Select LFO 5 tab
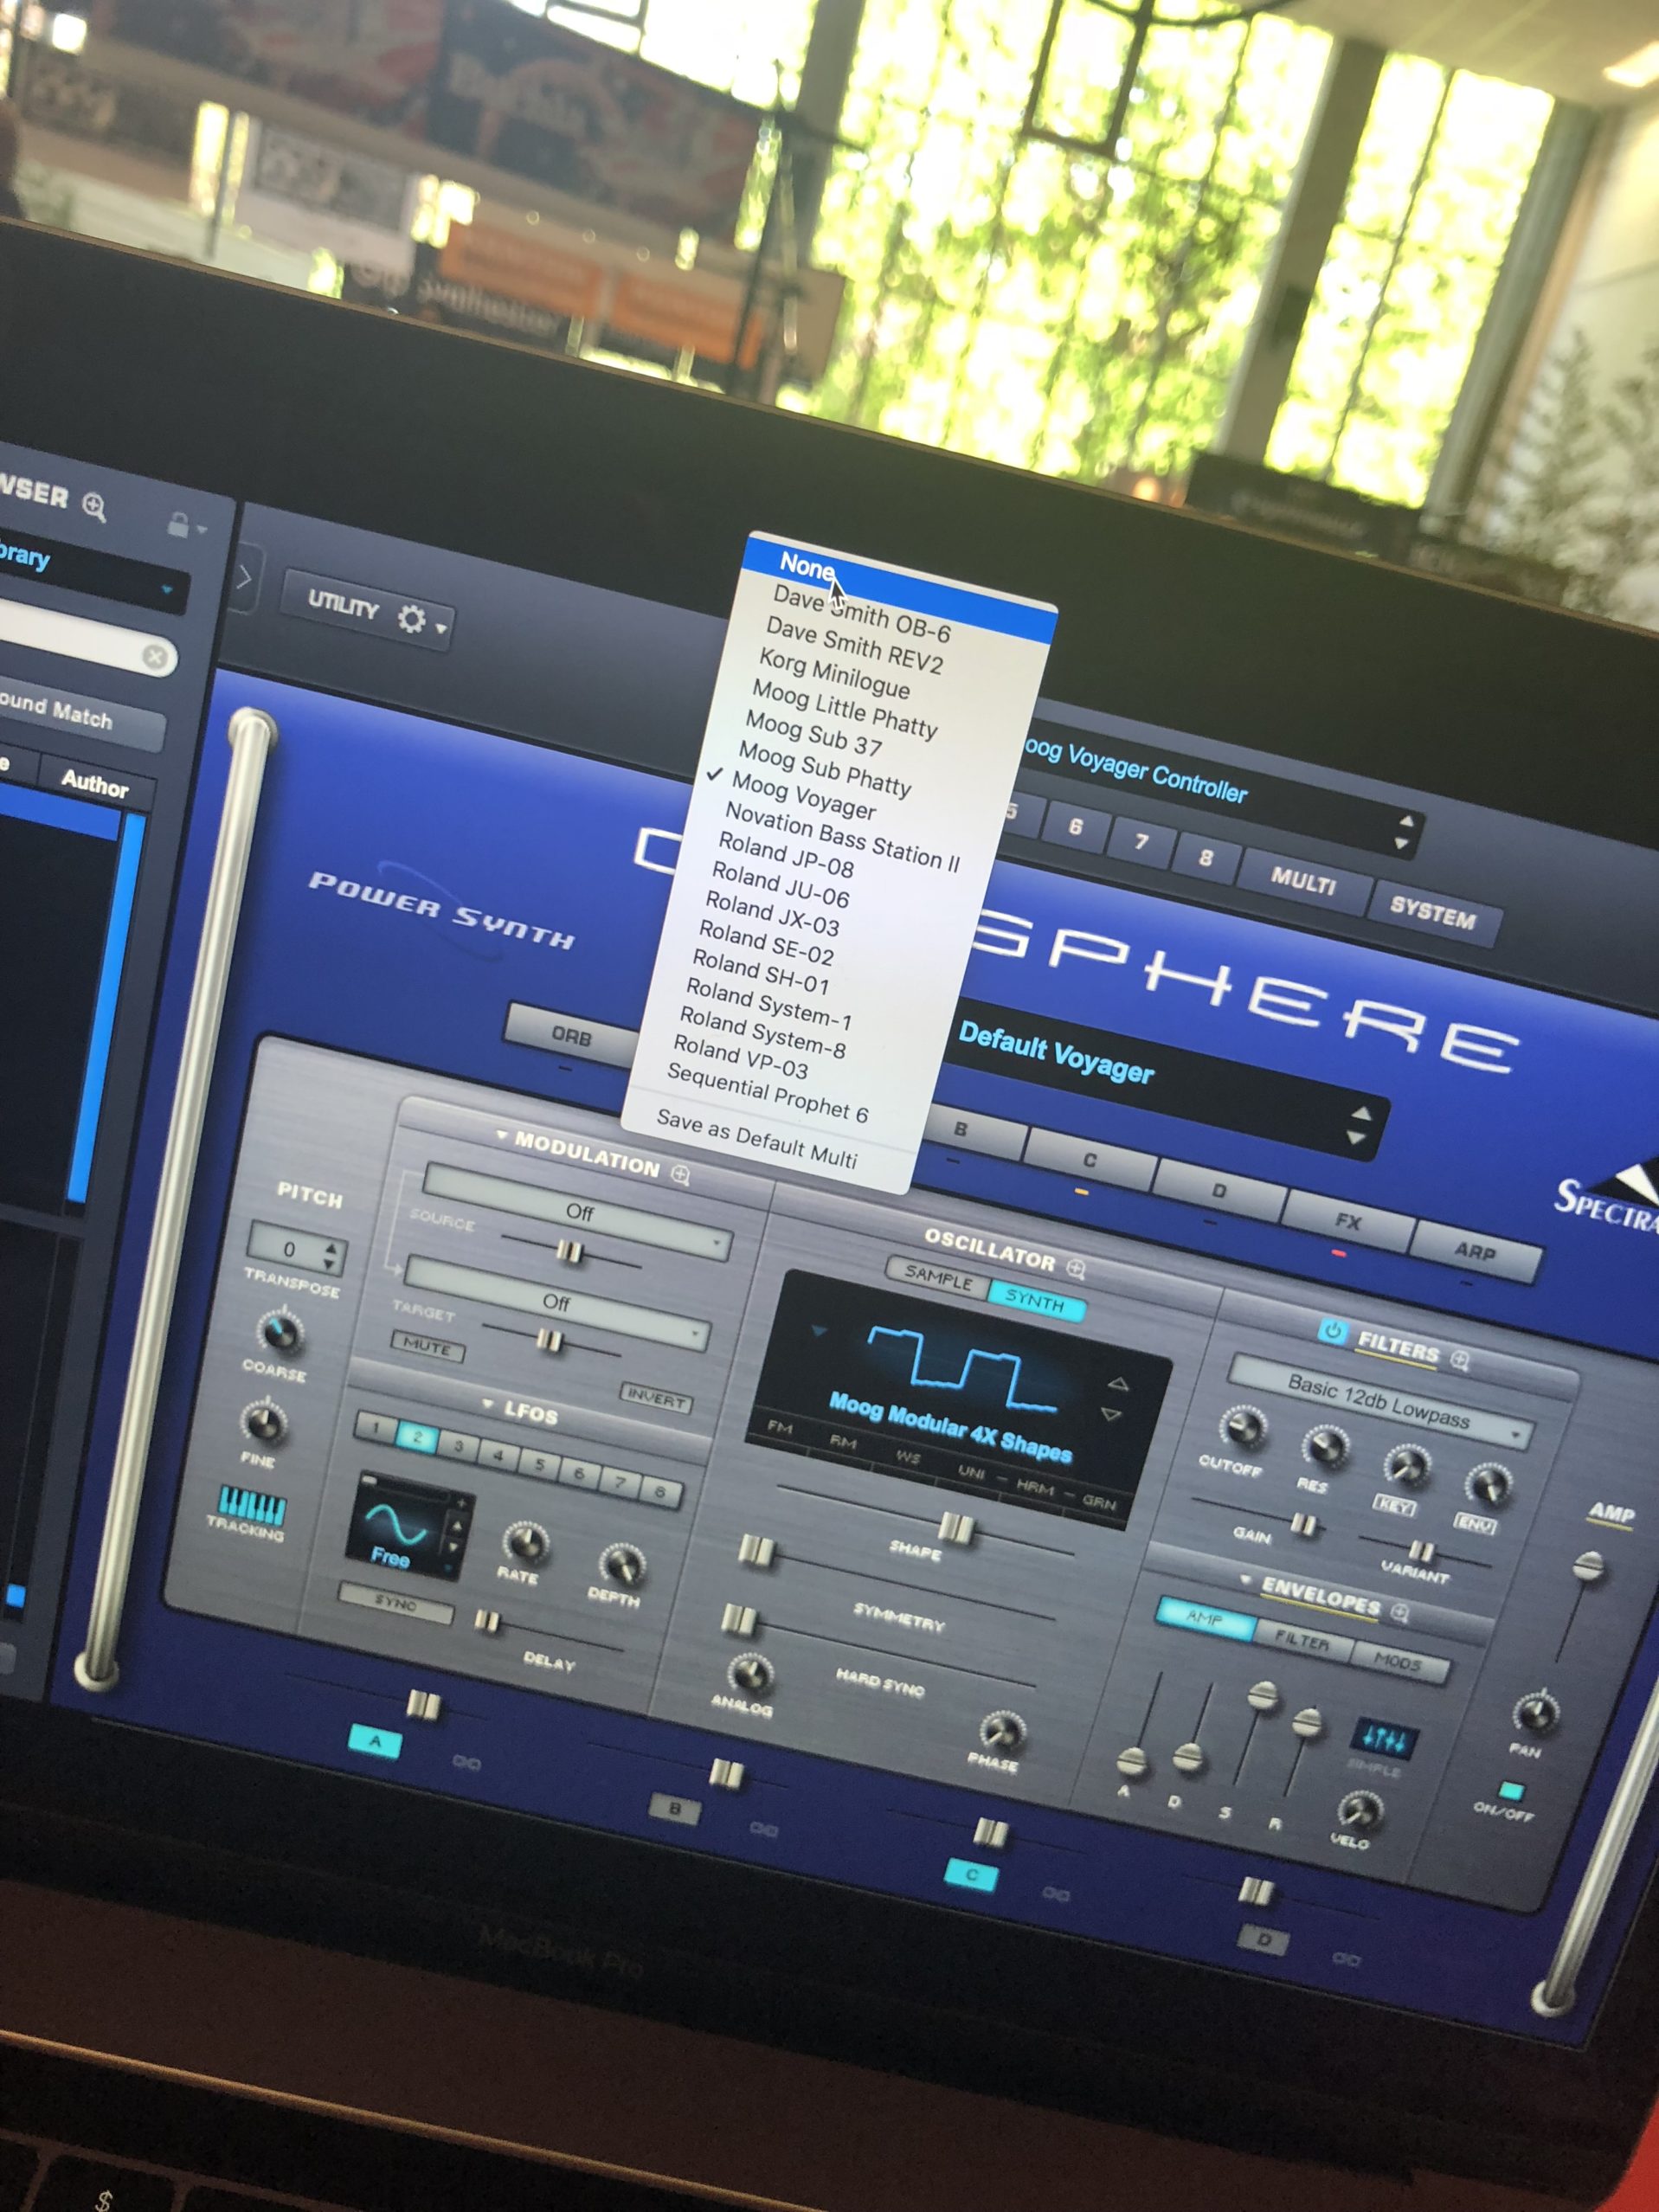Screen dimensions: 1659x2212 click(539, 1465)
